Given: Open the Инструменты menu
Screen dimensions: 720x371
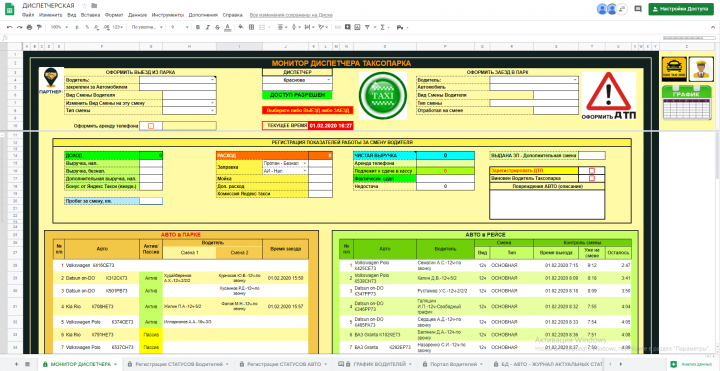Looking at the screenshot, I should (x=168, y=15).
